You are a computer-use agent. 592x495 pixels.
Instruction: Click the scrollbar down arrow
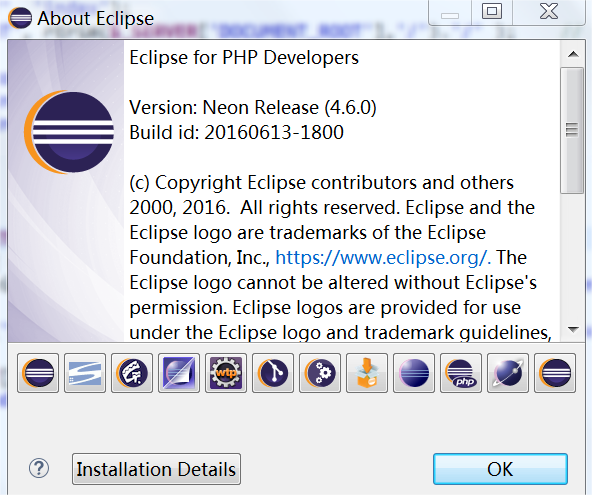[573, 330]
